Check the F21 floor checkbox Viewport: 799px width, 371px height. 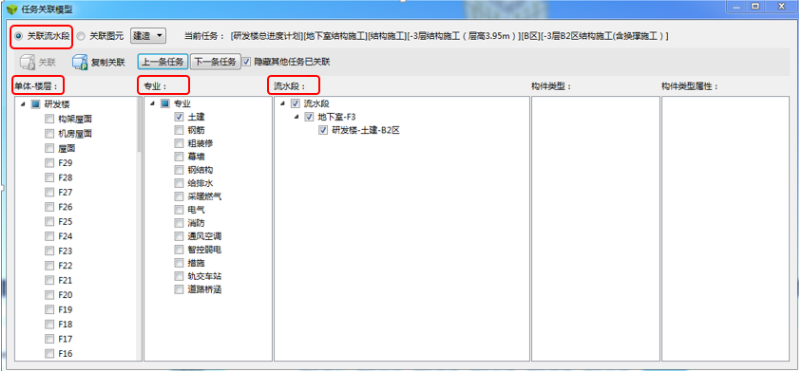pyautogui.click(x=49, y=280)
